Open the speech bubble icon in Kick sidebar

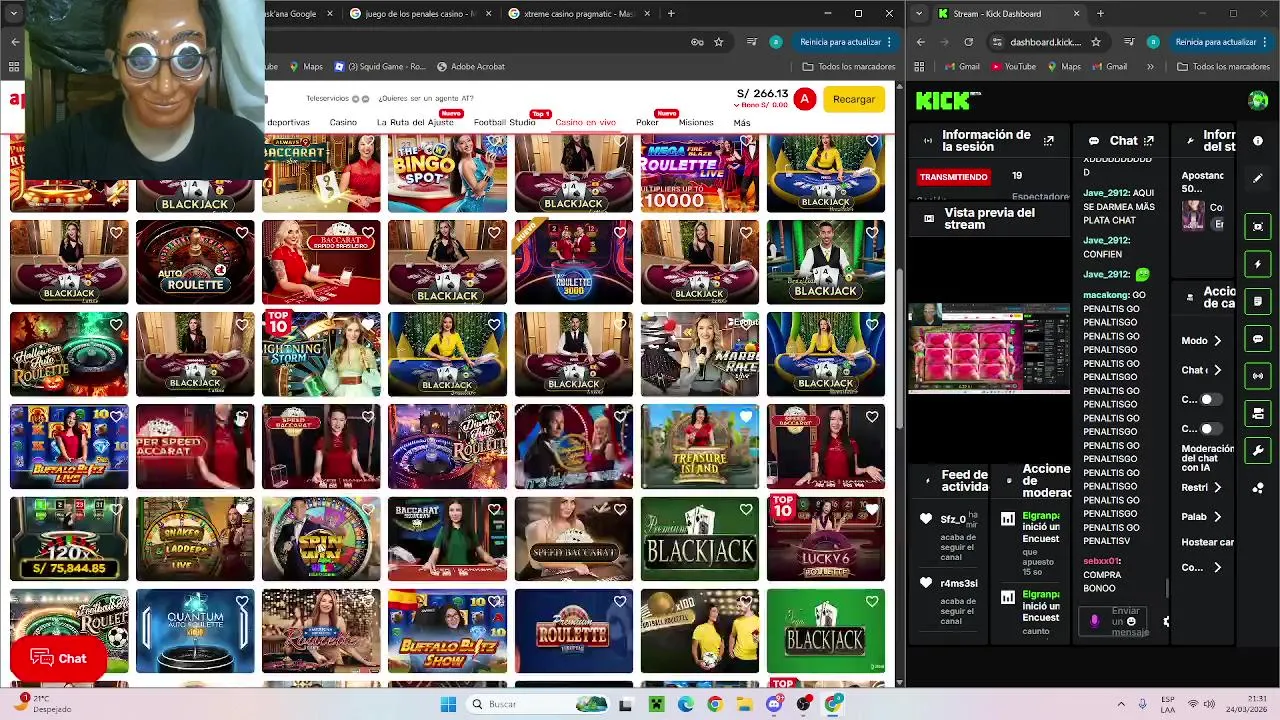point(1258,339)
